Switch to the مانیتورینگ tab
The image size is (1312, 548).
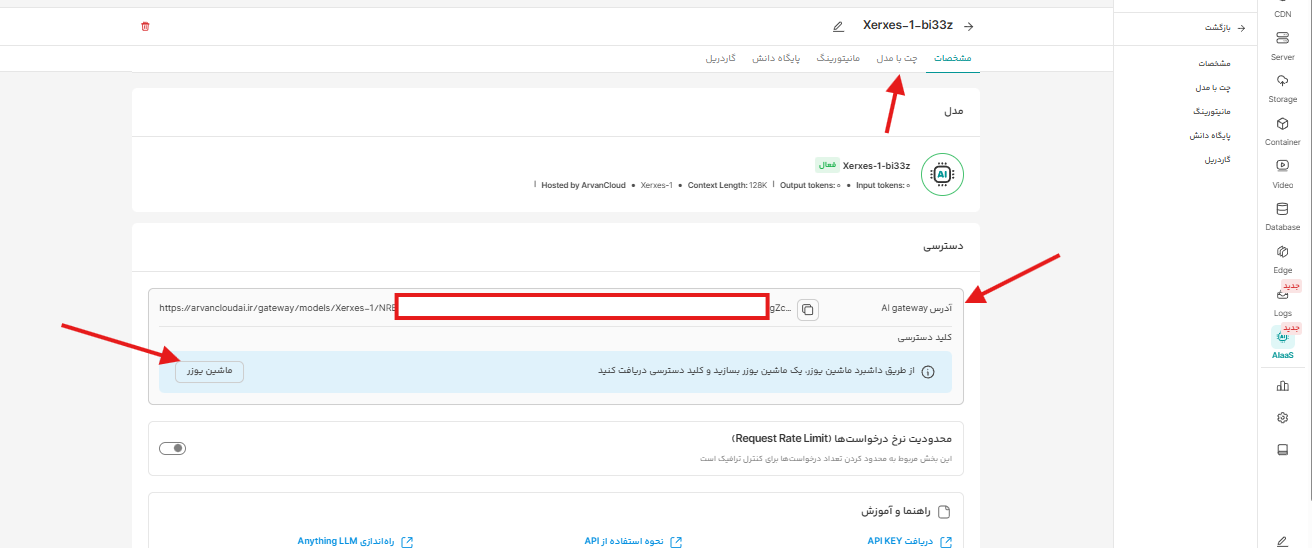pyautogui.click(x=838, y=59)
